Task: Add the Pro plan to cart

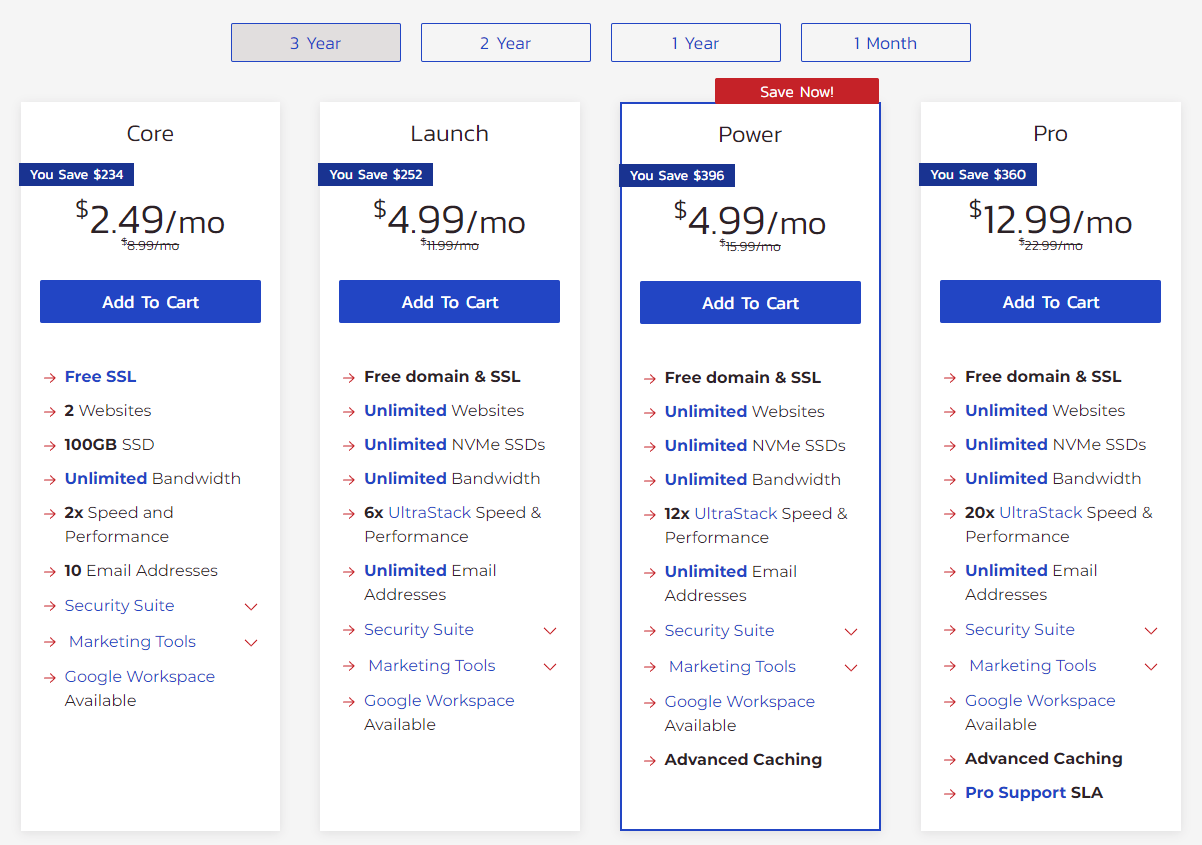Action: tap(1050, 302)
